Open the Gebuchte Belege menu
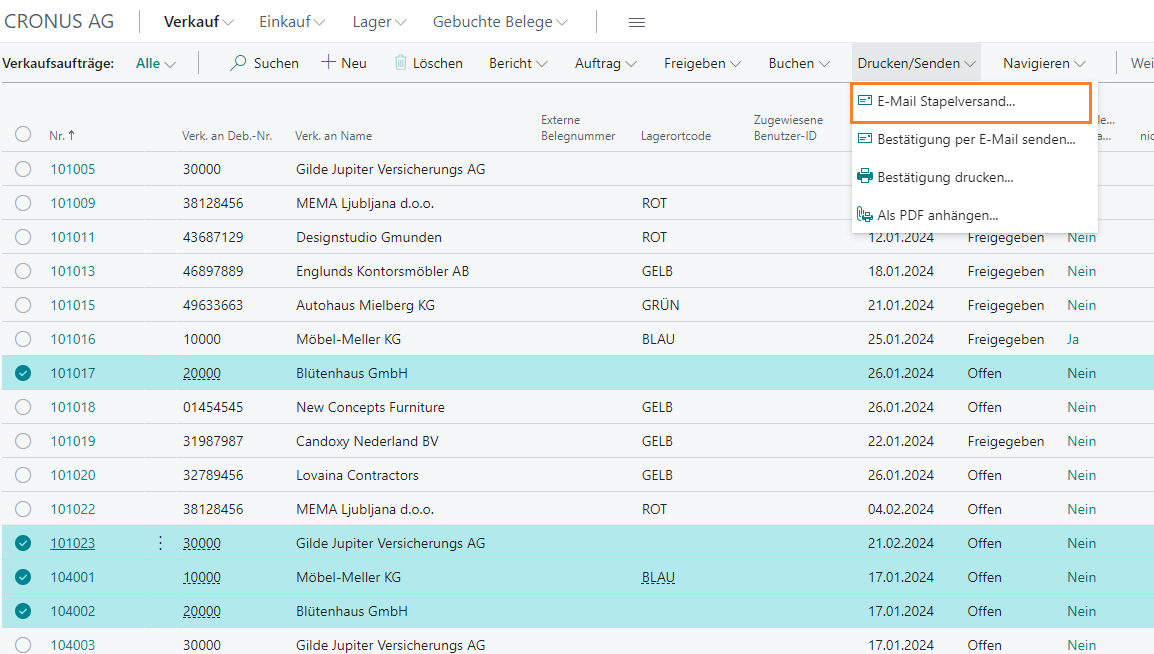Screen dimensions: 1154x654 click(x=500, y=22)
